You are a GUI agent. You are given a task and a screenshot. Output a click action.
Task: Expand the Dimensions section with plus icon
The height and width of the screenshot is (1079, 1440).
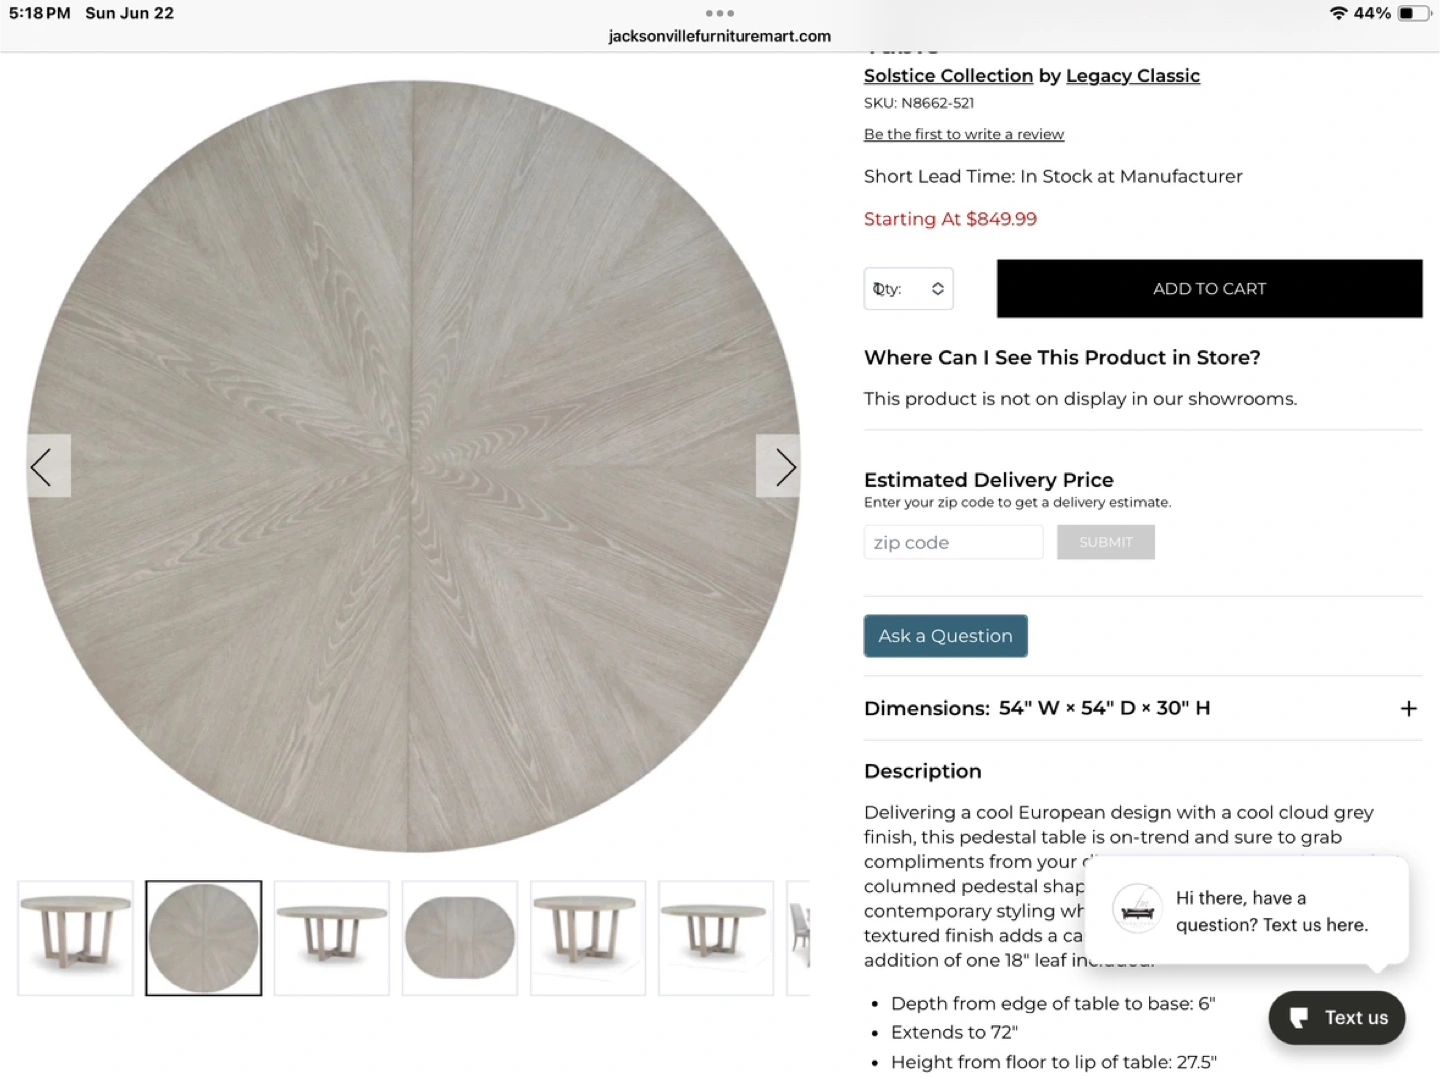click(1409, 708)
